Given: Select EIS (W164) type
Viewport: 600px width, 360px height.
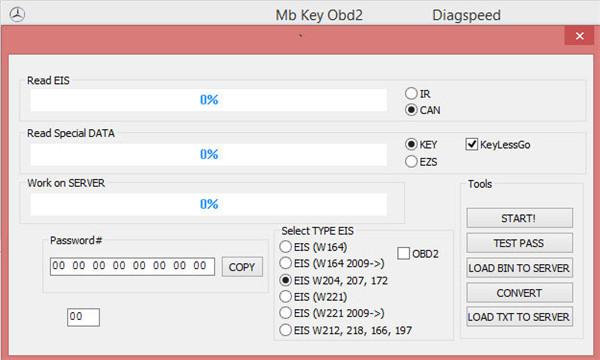Looking at the screenshot, I should point(285,247).
